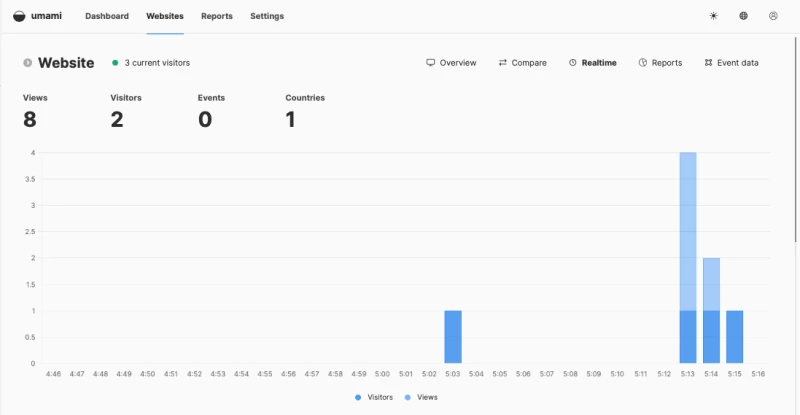Click the green current visitors status dot
The width and height of the screenshot is (800, 415).
(x=115, y=63)
